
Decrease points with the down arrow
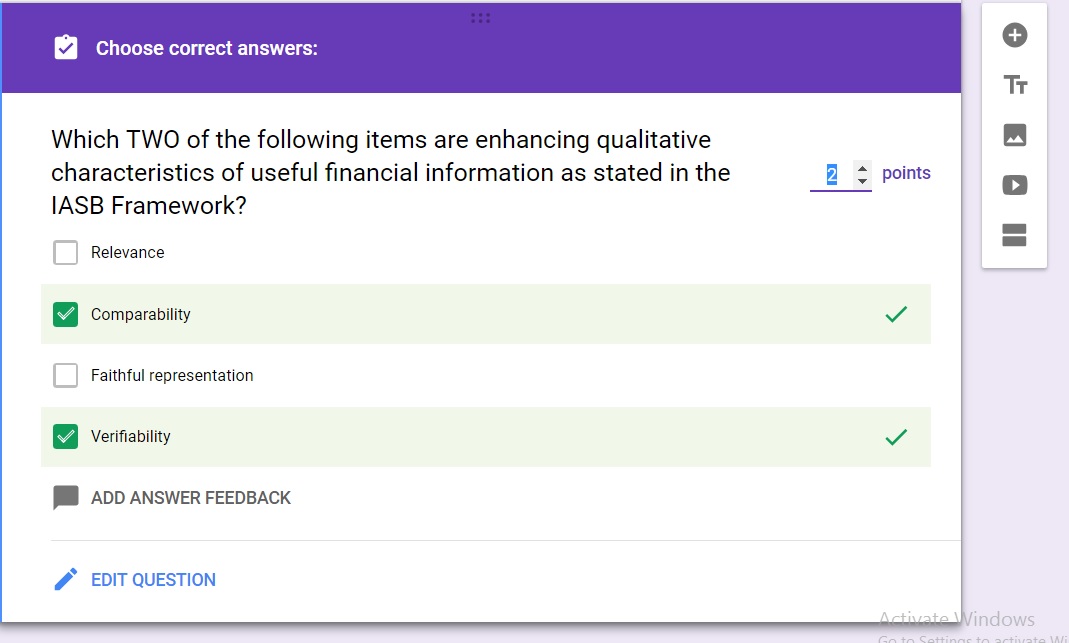pos(863,181)
